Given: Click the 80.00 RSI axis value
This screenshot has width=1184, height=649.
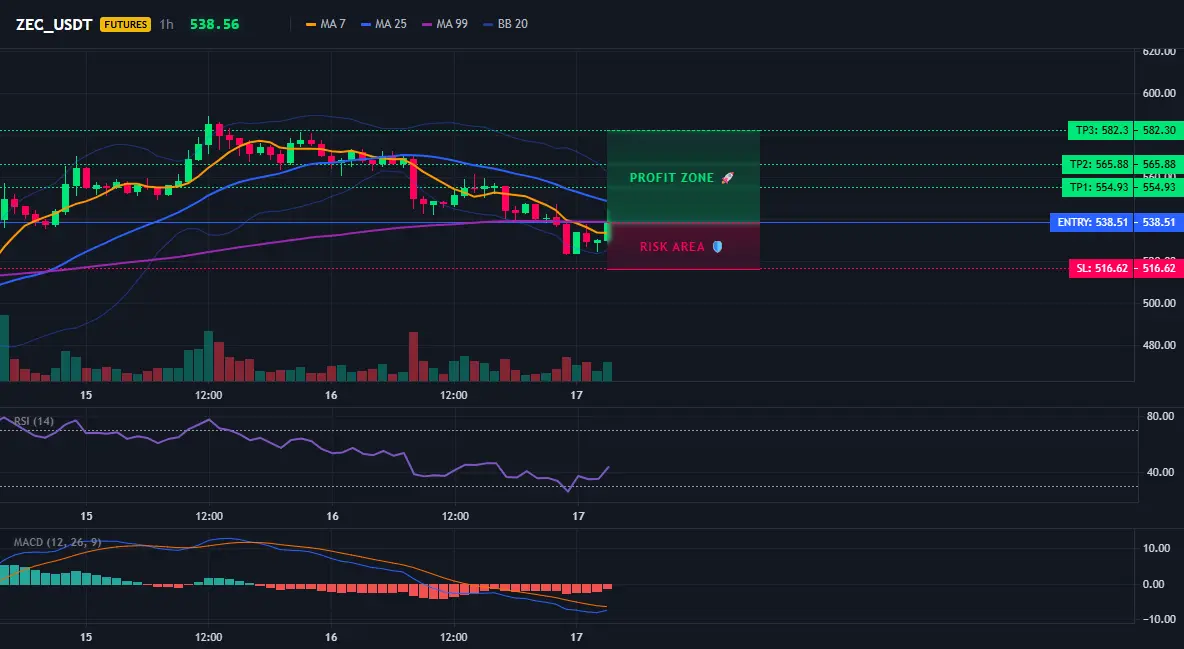Looking at the screenshot, I should pos(1161,416).
